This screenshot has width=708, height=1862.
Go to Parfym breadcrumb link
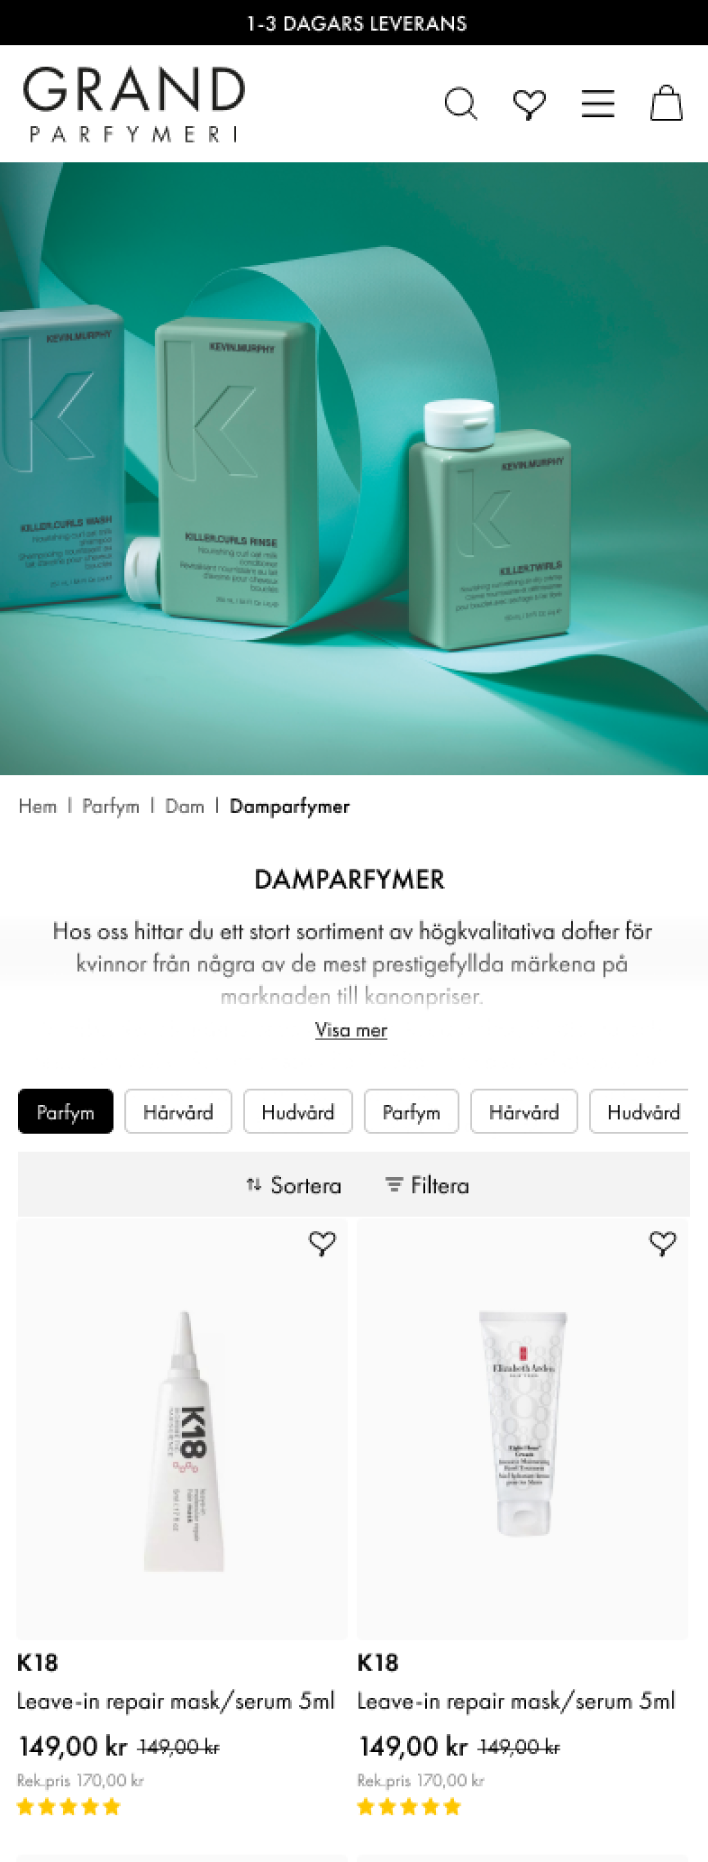111,806
